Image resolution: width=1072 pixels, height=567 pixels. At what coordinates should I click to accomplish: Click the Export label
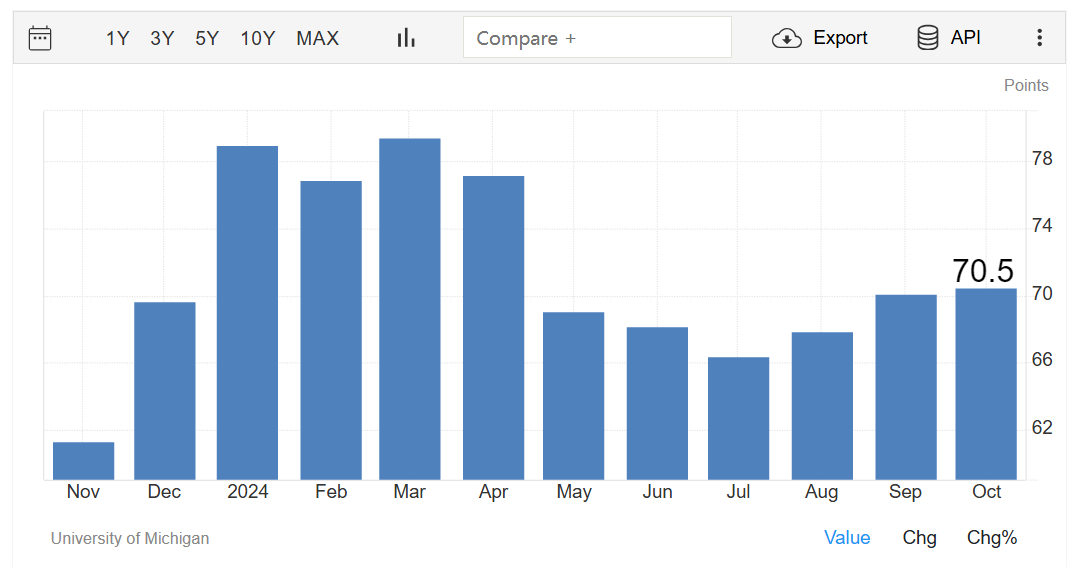[x=840, y=38]
